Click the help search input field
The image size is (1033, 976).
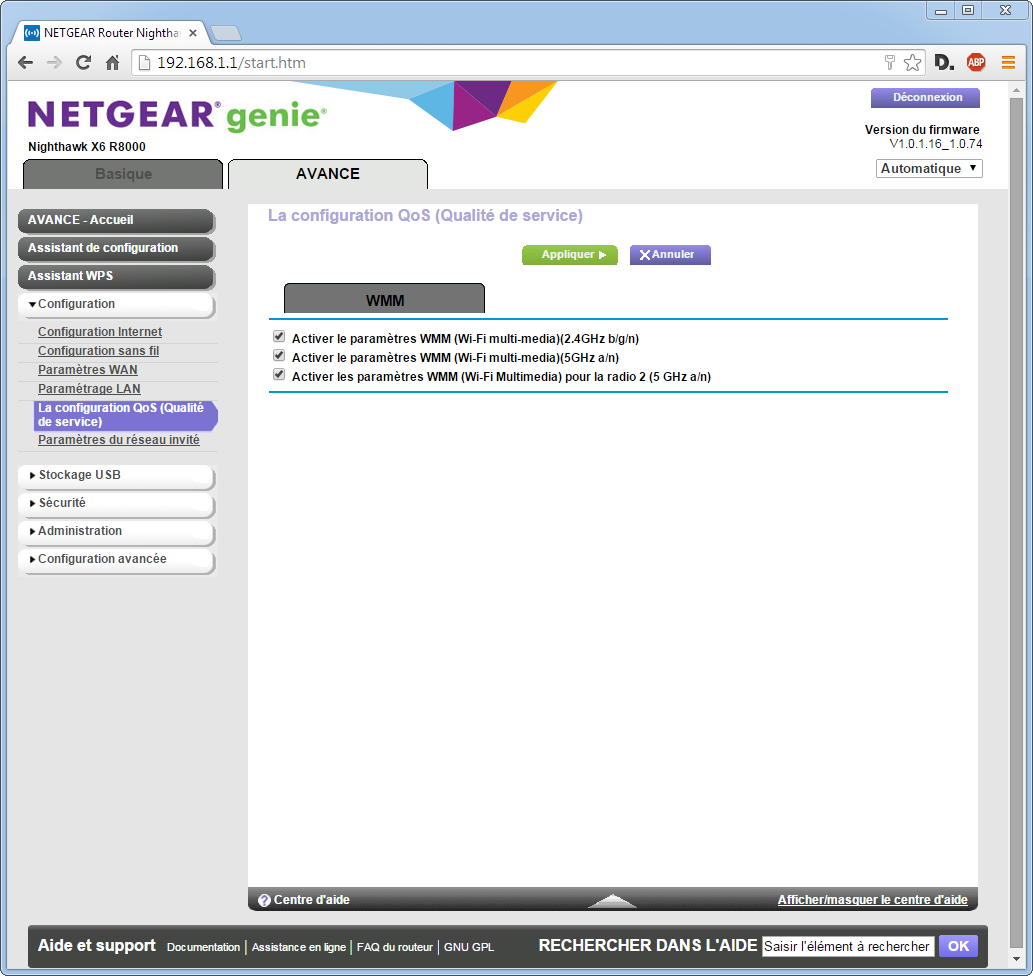(x=847, y=946)
